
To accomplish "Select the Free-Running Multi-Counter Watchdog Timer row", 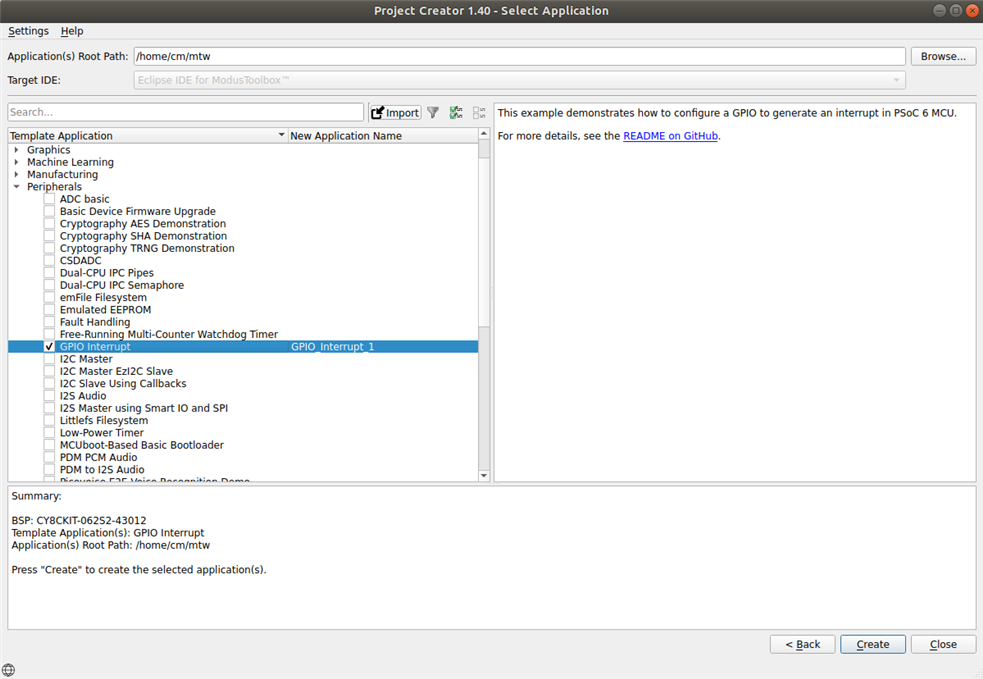I will (243, 334).
